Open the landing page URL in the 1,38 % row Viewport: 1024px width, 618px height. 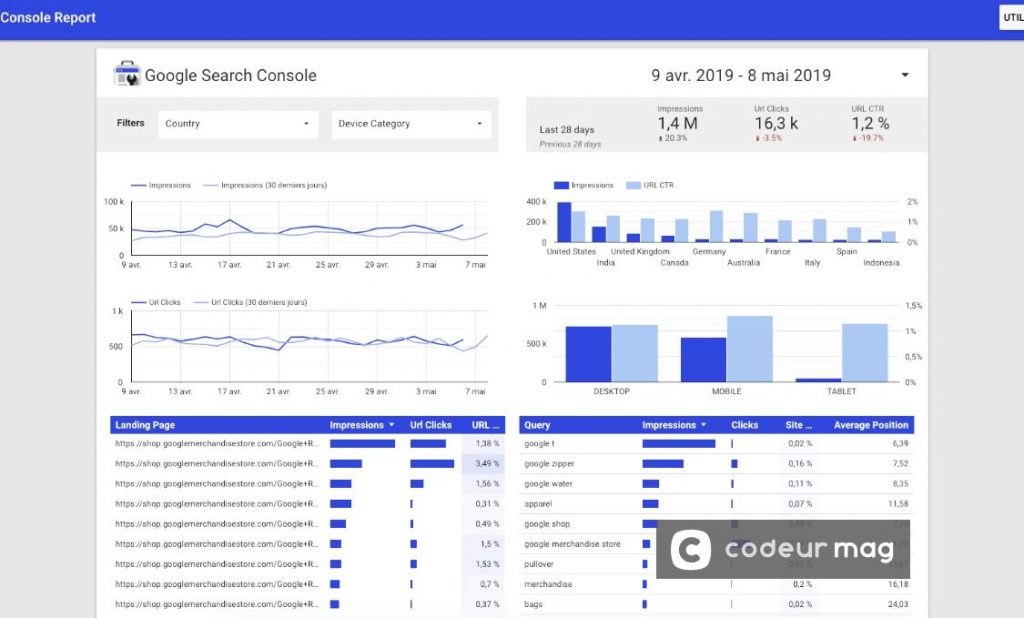216,444
